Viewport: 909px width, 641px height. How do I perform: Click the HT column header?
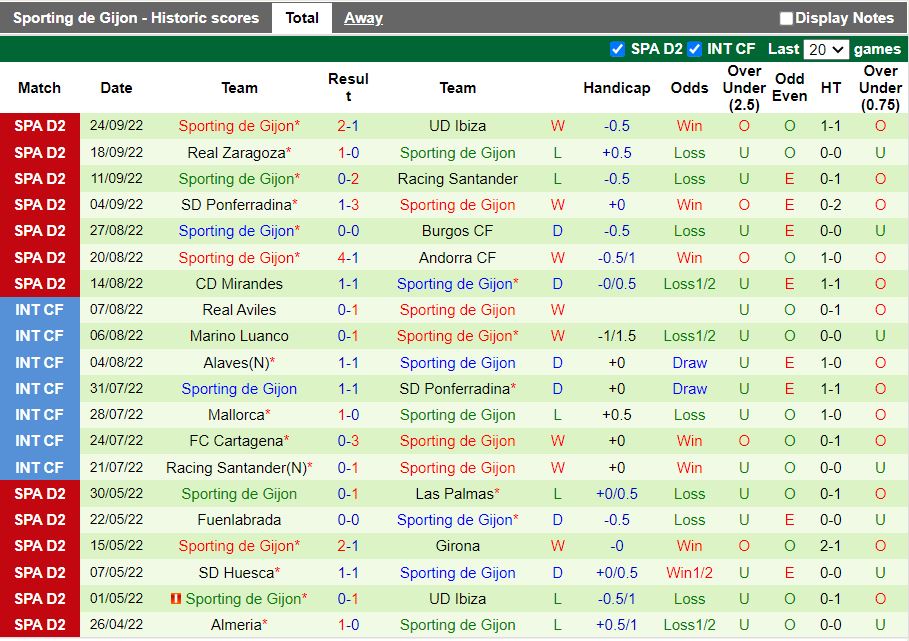click(830, 88)
